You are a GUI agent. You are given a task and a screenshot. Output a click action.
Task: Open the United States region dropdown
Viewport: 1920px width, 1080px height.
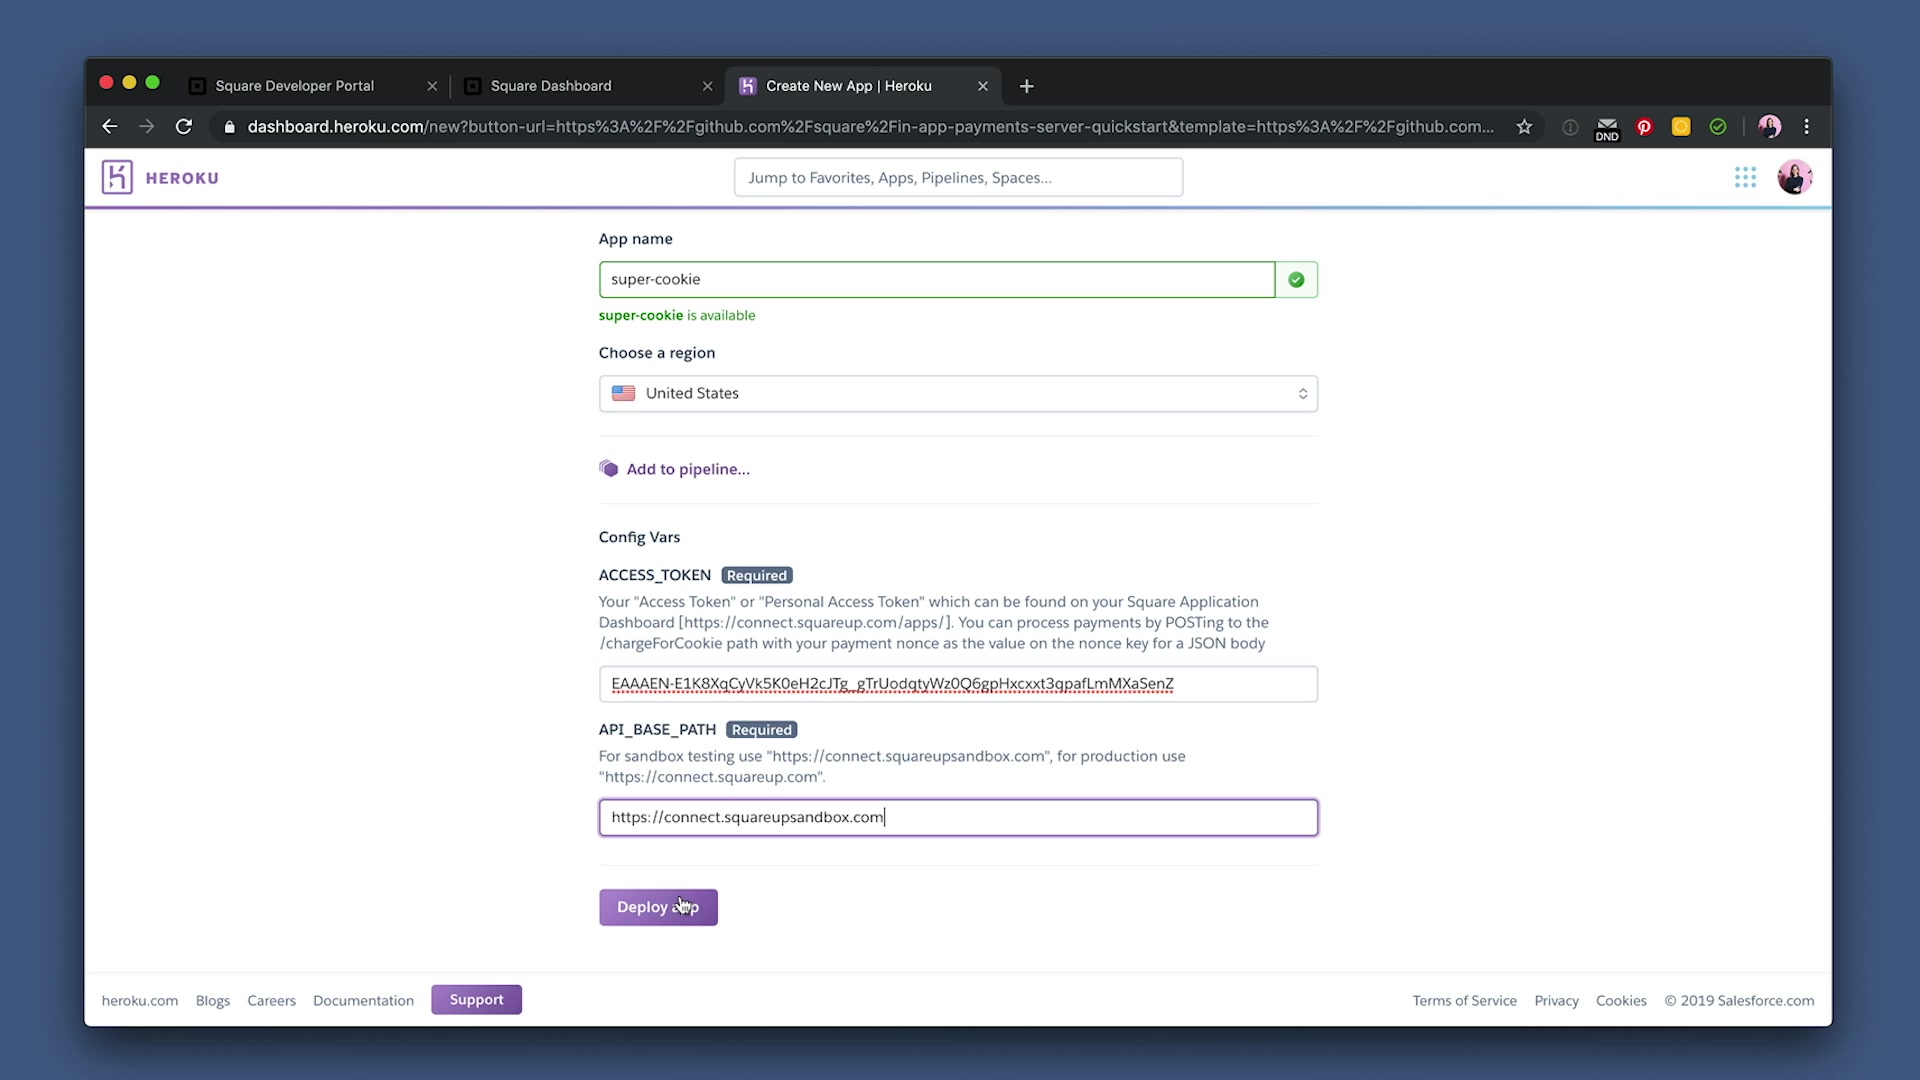[x=957, y=393]
